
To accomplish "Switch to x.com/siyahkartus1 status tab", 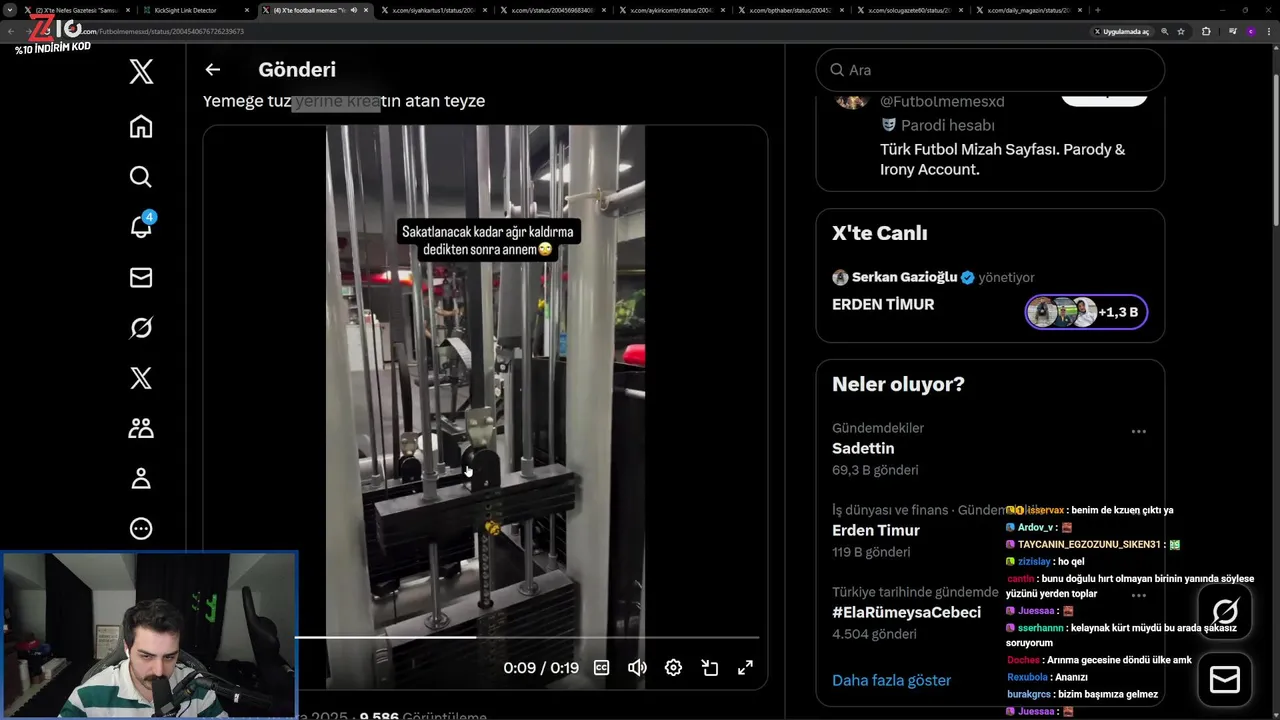I will click(x=432, y=10).
